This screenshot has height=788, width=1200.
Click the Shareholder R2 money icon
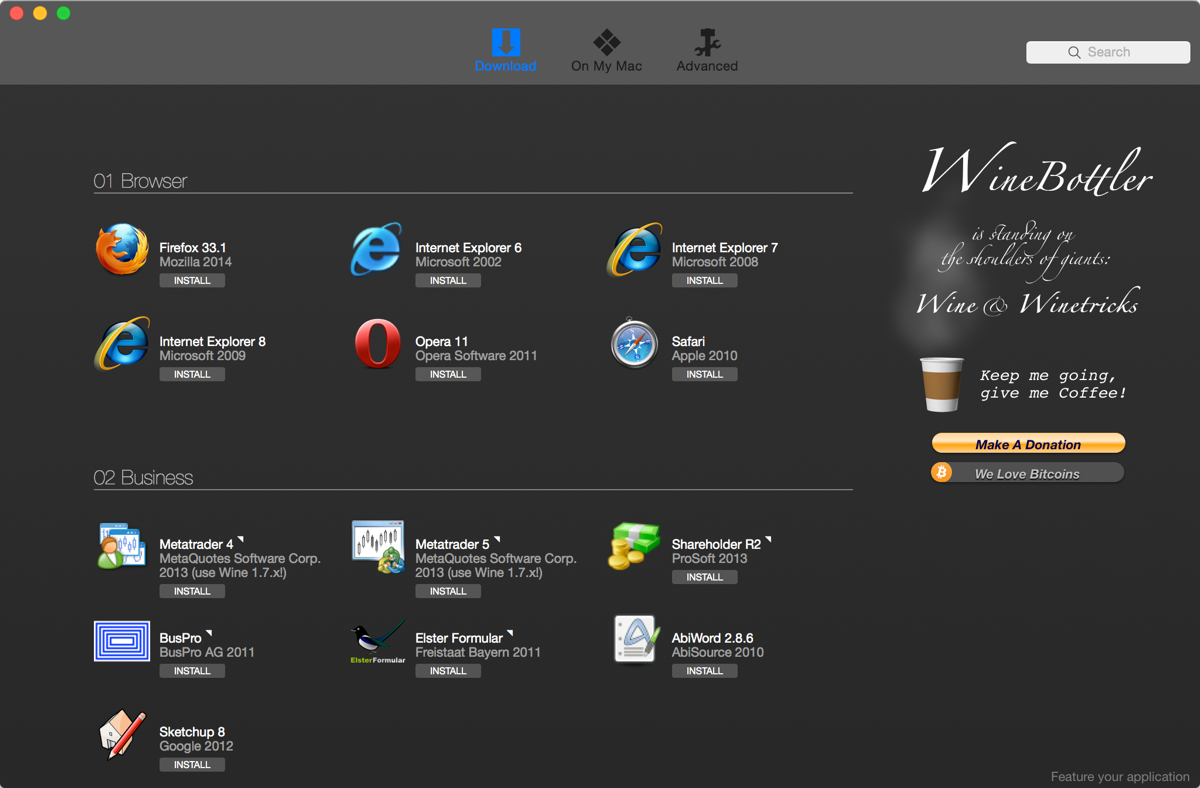tap(634, 546)
